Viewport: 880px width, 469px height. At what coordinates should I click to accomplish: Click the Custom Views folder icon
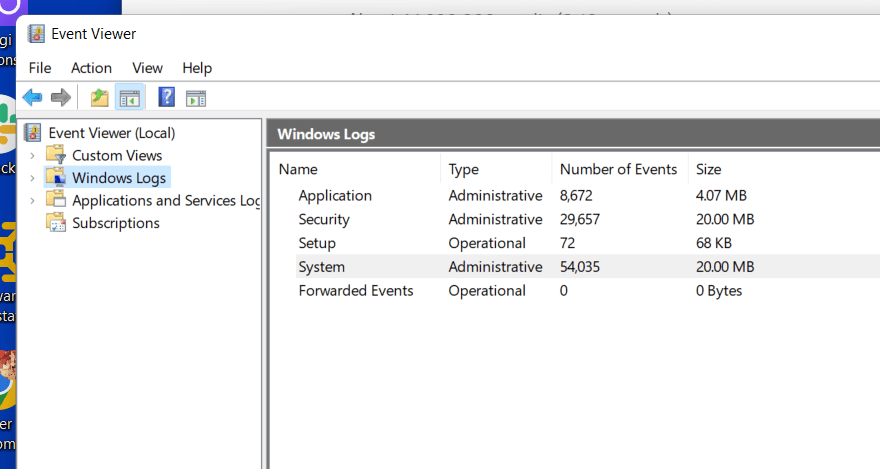click(x=56, y=154)
